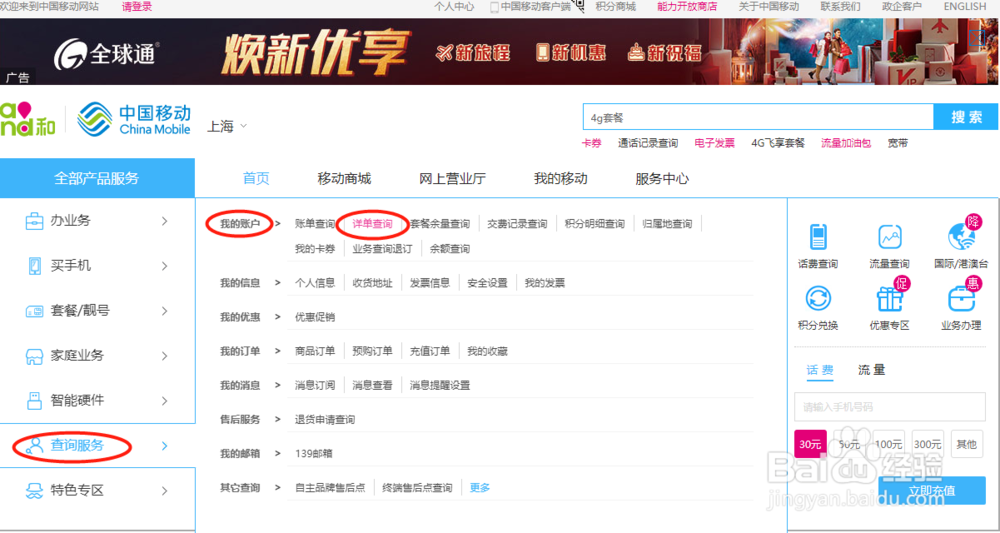The image size is (1000, 533).
Task: Switch to the 话费 recharge tab
Action: pos(820,370)
